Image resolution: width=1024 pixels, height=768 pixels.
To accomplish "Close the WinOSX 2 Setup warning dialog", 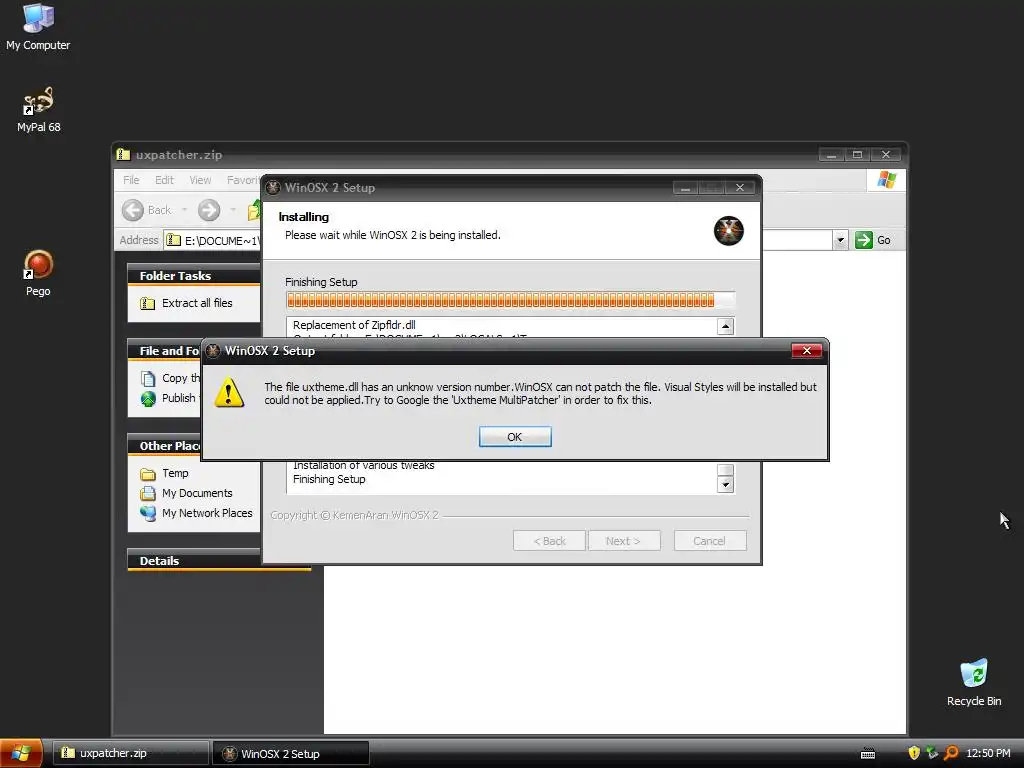I will coord(807,351).
